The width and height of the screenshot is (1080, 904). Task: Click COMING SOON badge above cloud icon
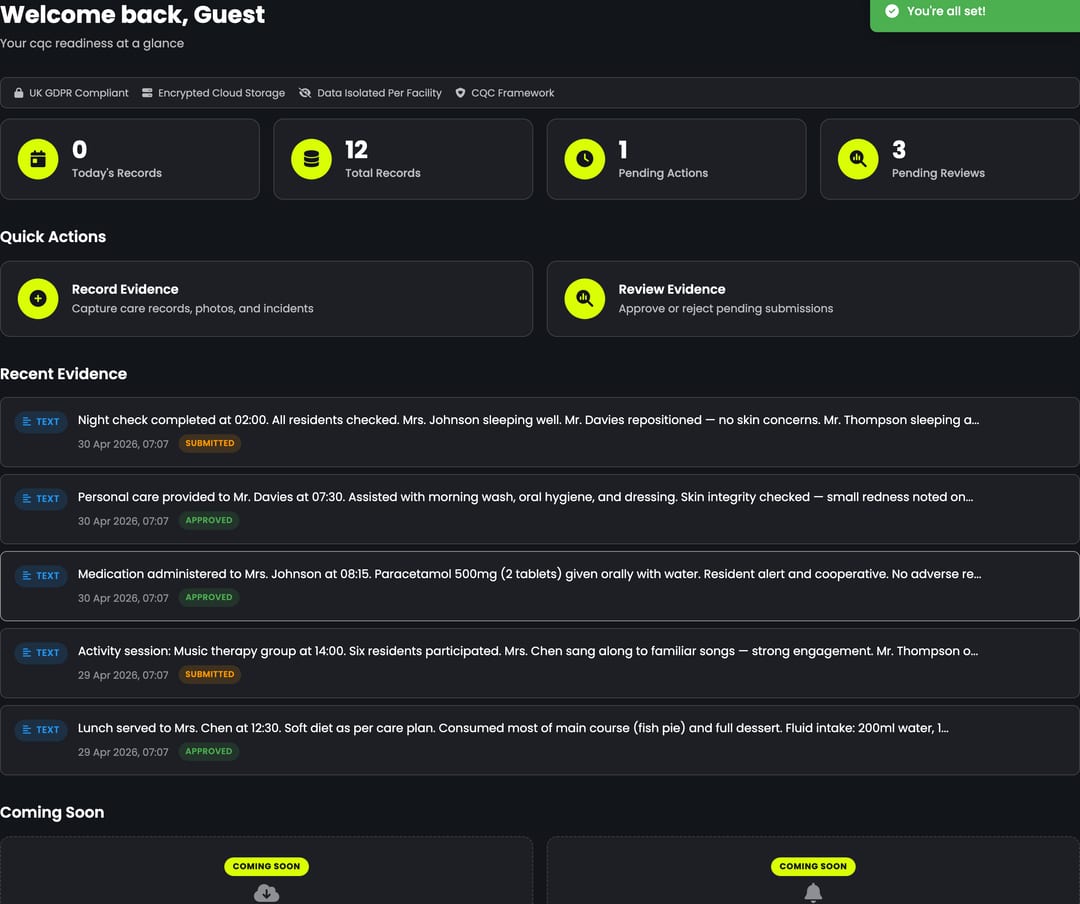[x=267, y=866]
